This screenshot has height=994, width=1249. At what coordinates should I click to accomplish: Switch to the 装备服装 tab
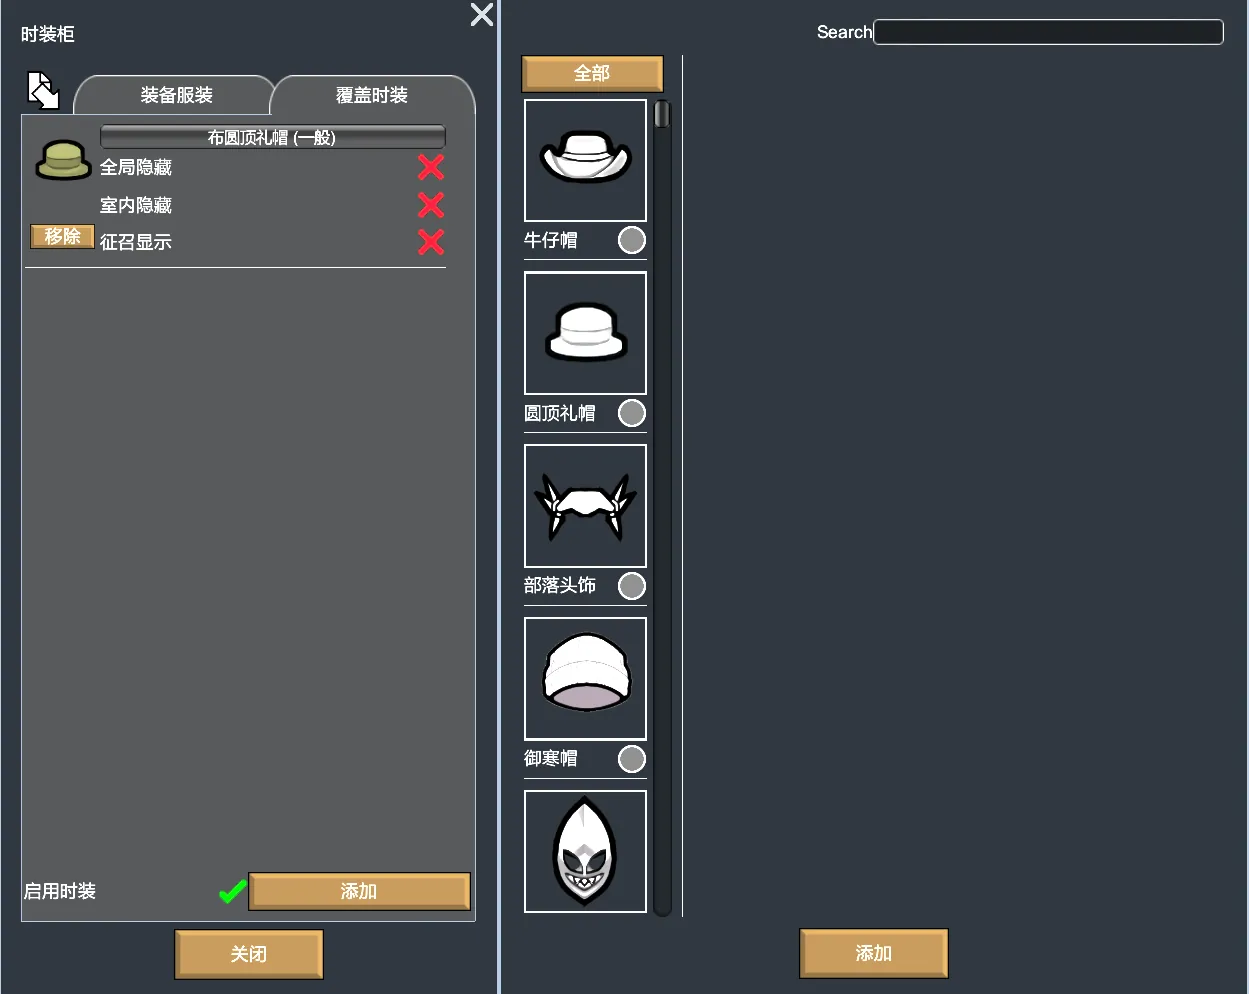point(176,96)
